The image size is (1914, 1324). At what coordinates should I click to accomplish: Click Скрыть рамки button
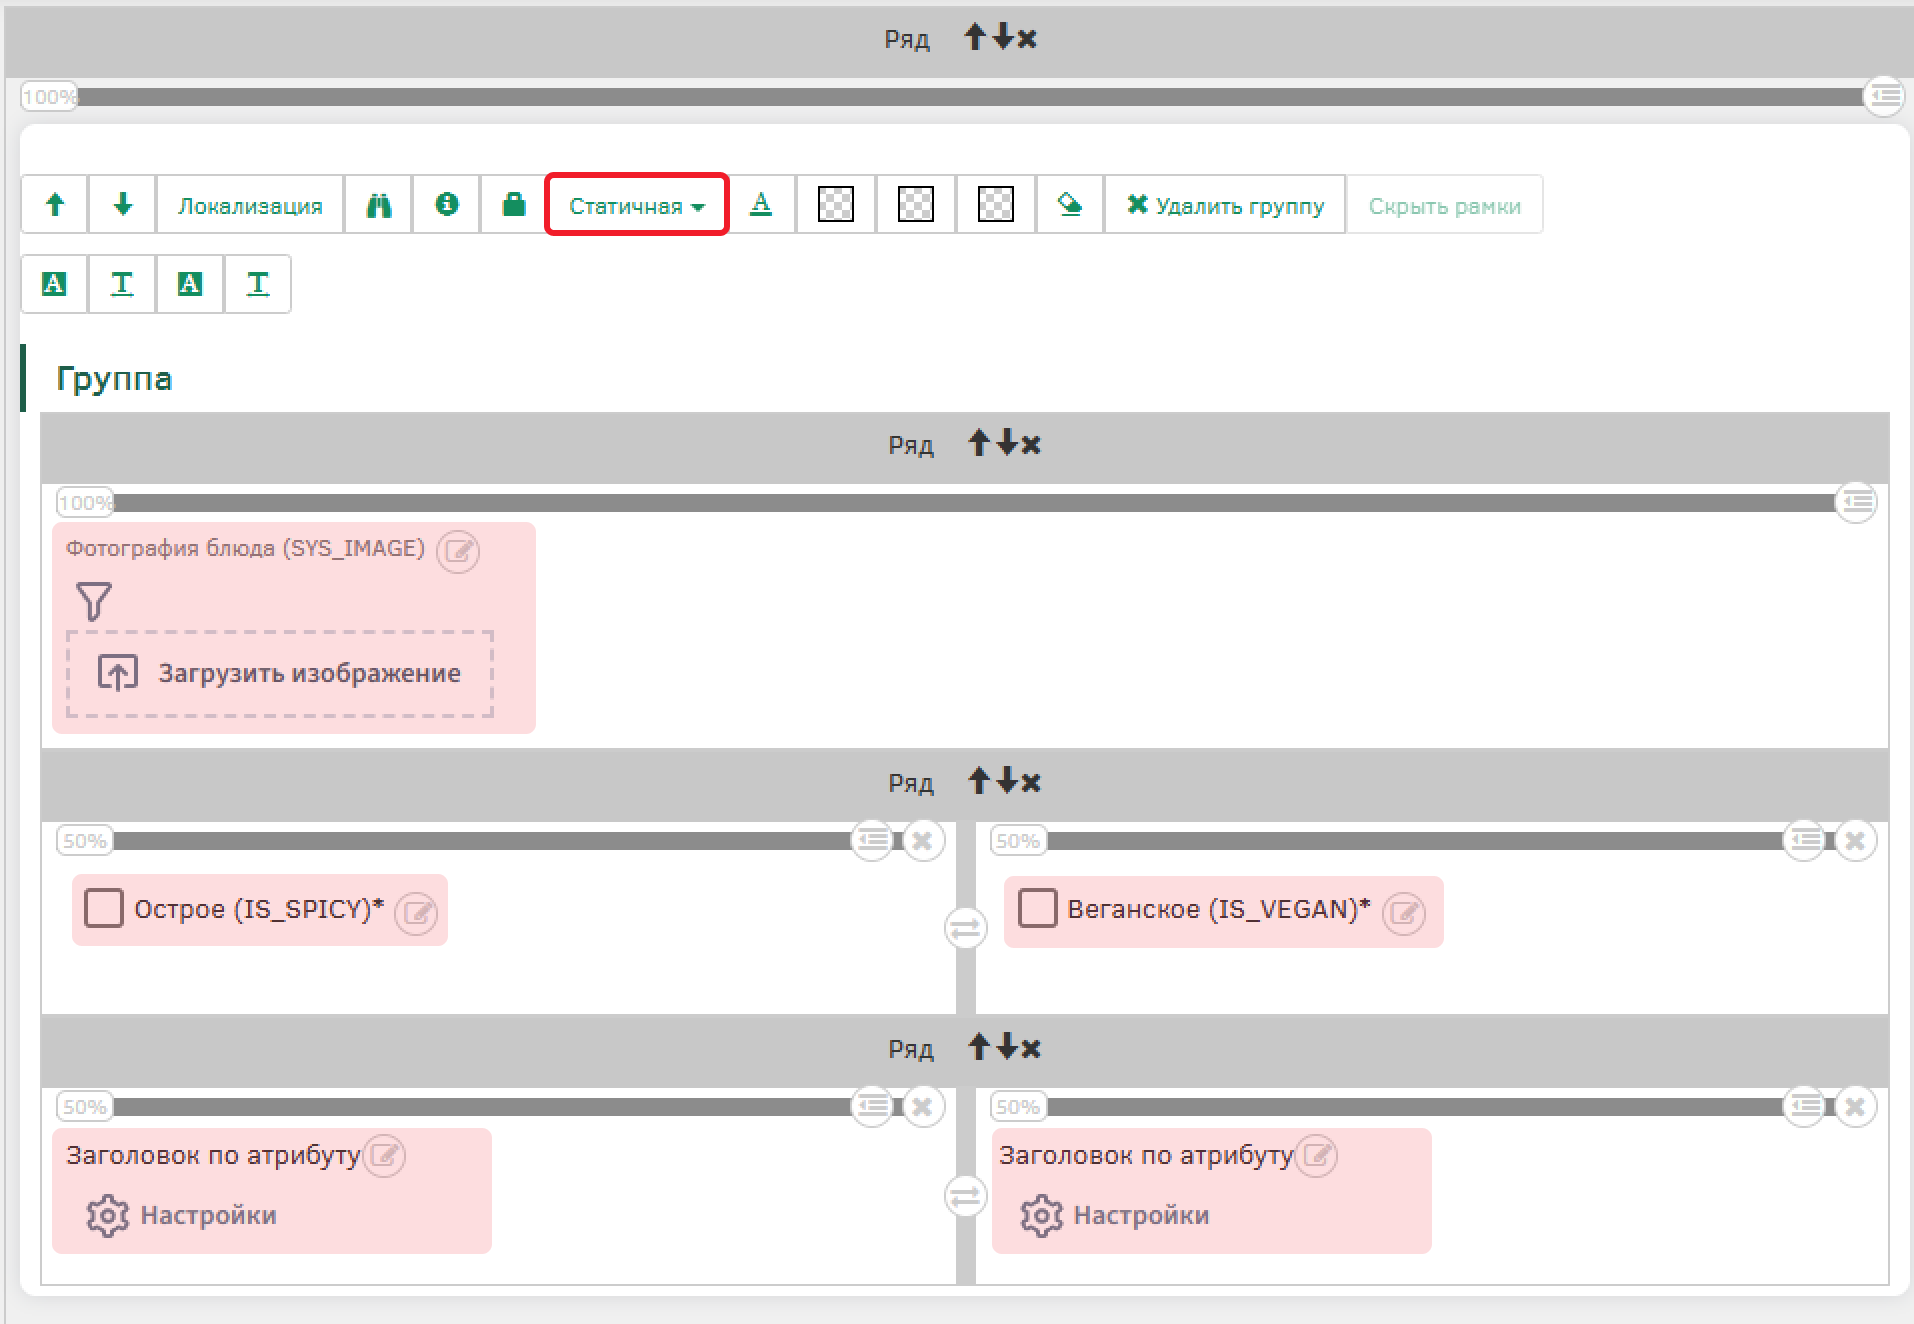coord(1444,205)
